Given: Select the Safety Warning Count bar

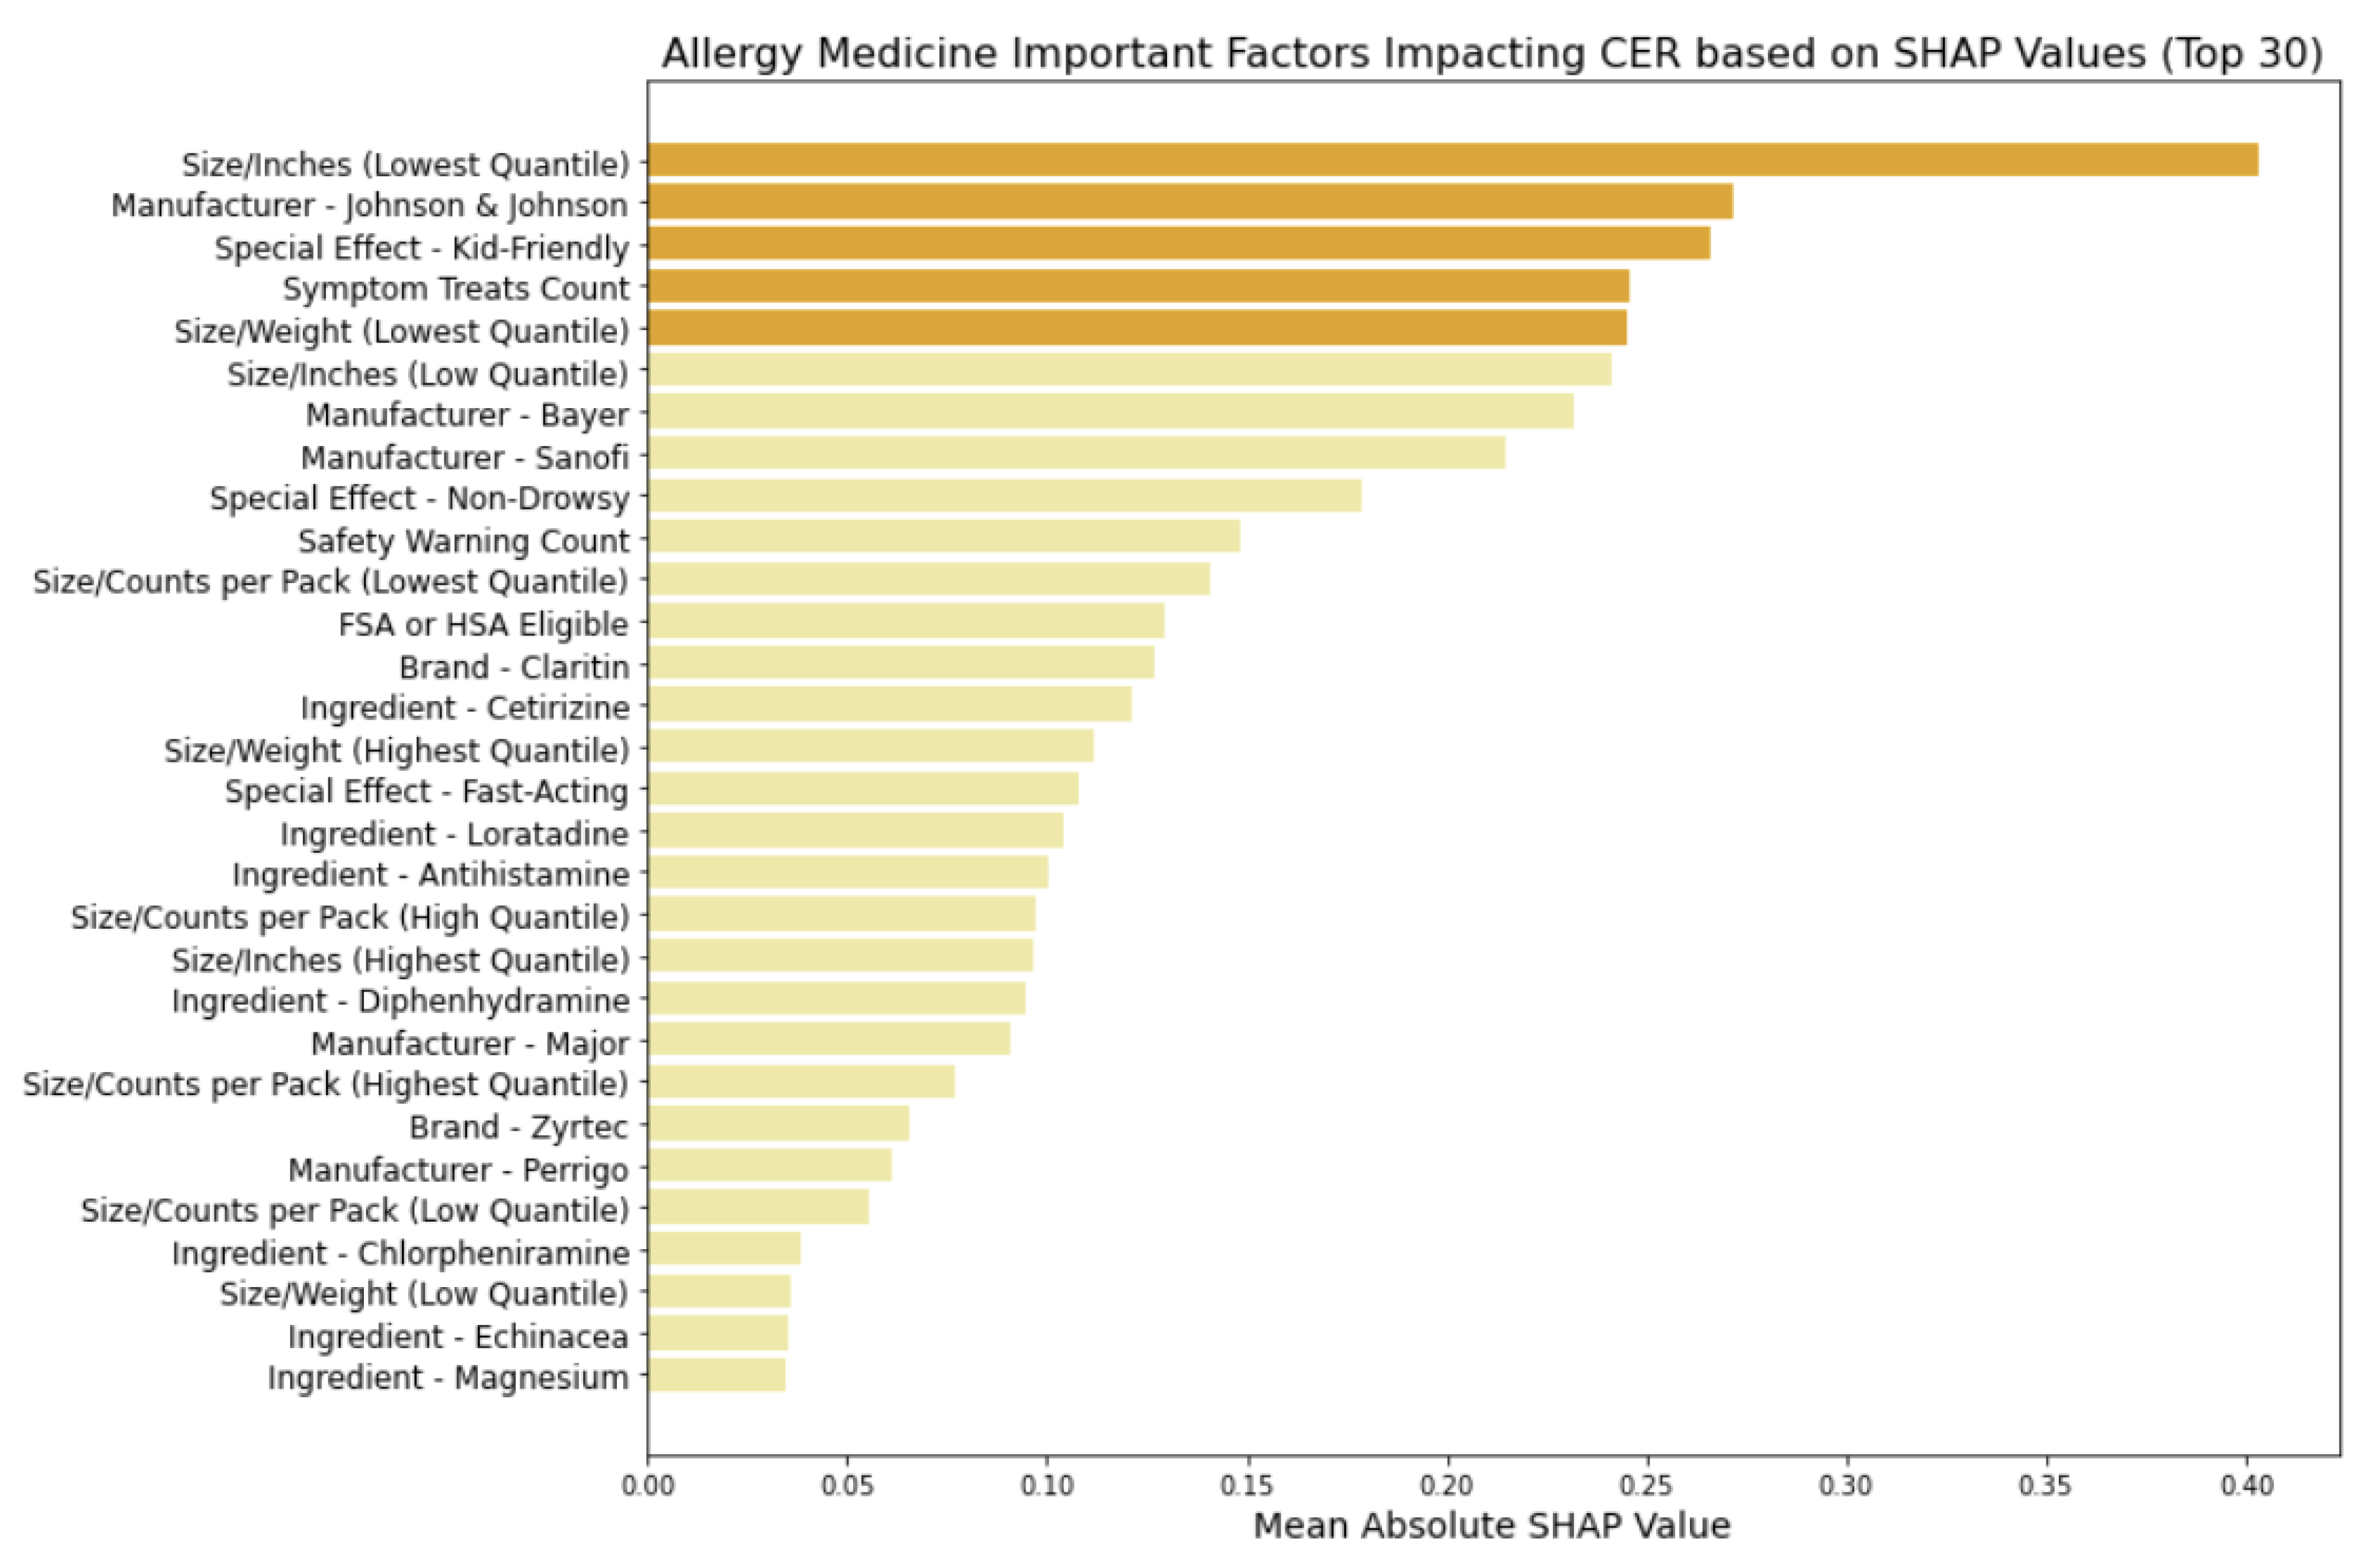Looking at the screenshot, I should pos(942,537).
